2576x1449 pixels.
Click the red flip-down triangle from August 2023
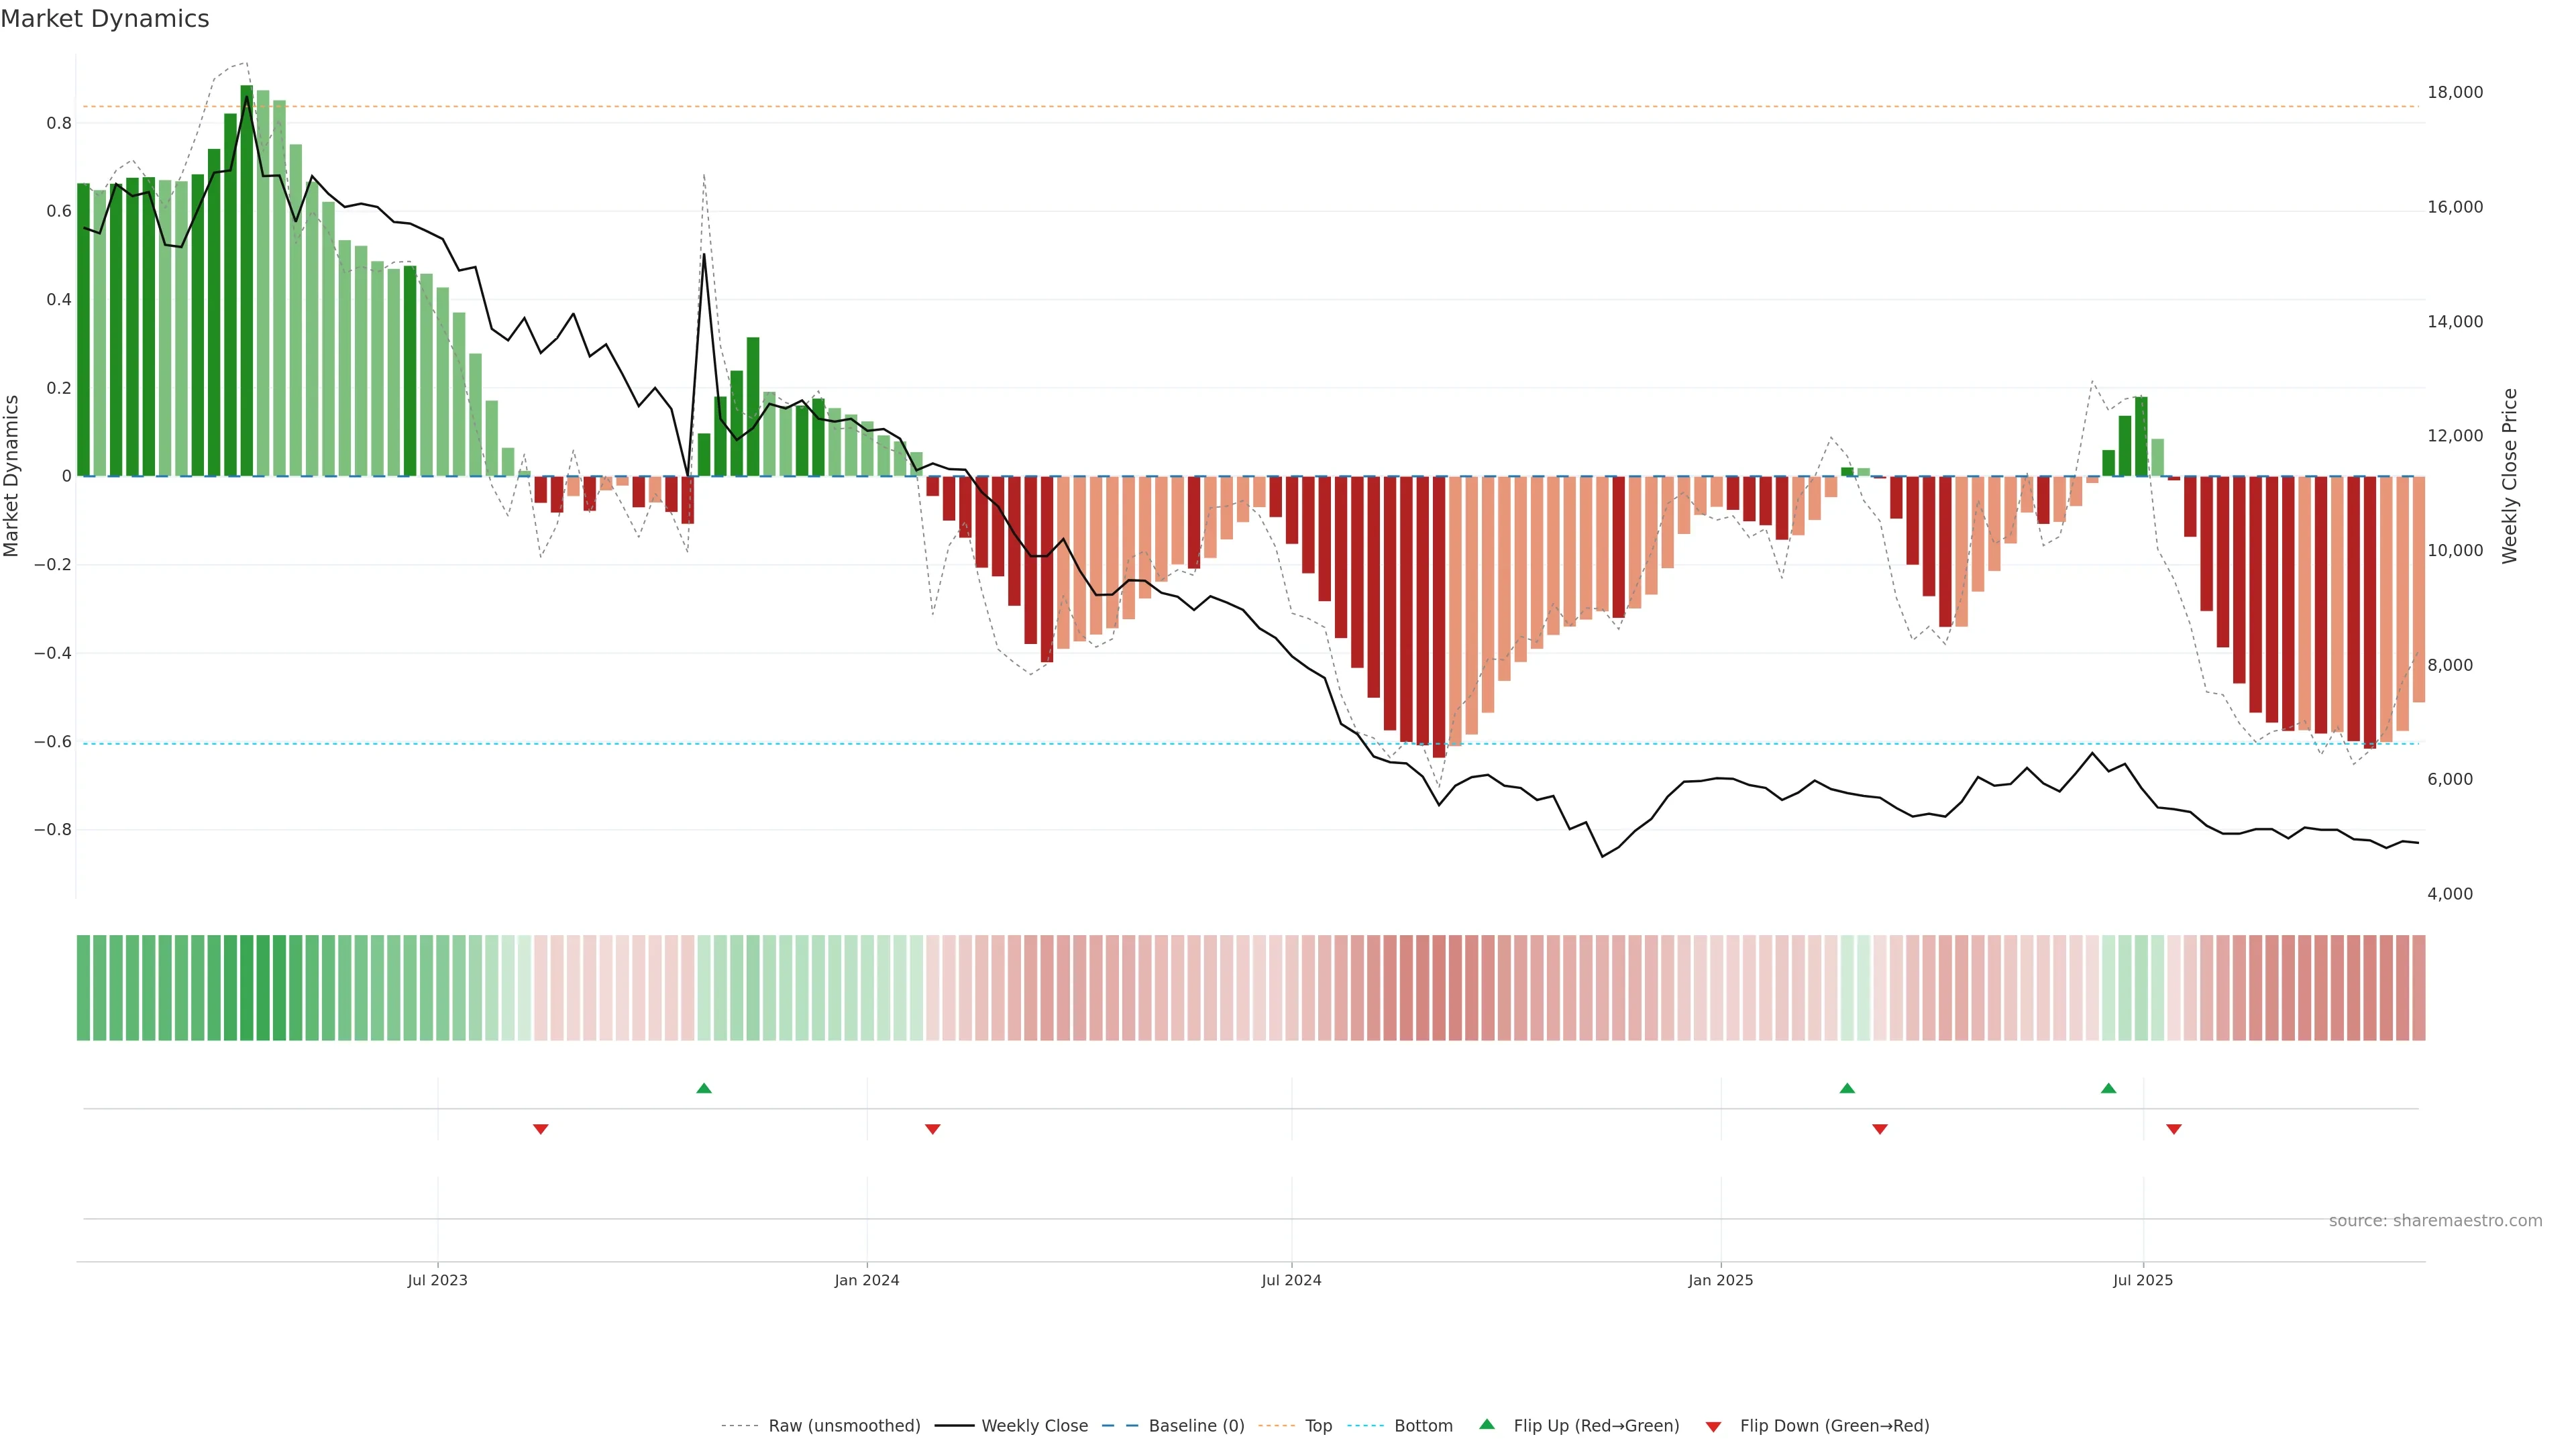[x=541, y=1129]
